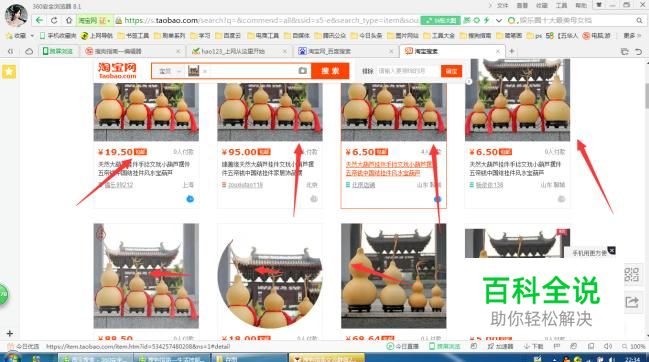Open the single large gourd product thumbnail
This screenshot has height=362, width=649.
393,276
